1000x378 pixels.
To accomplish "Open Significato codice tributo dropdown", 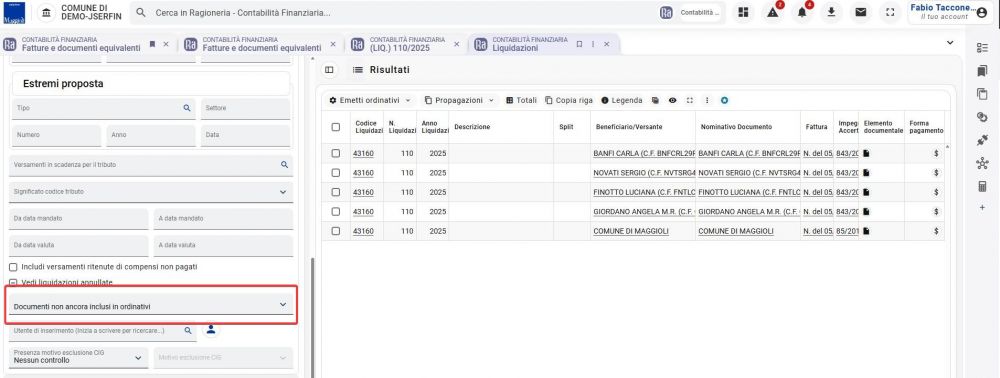I will click(x=151, y=191).
